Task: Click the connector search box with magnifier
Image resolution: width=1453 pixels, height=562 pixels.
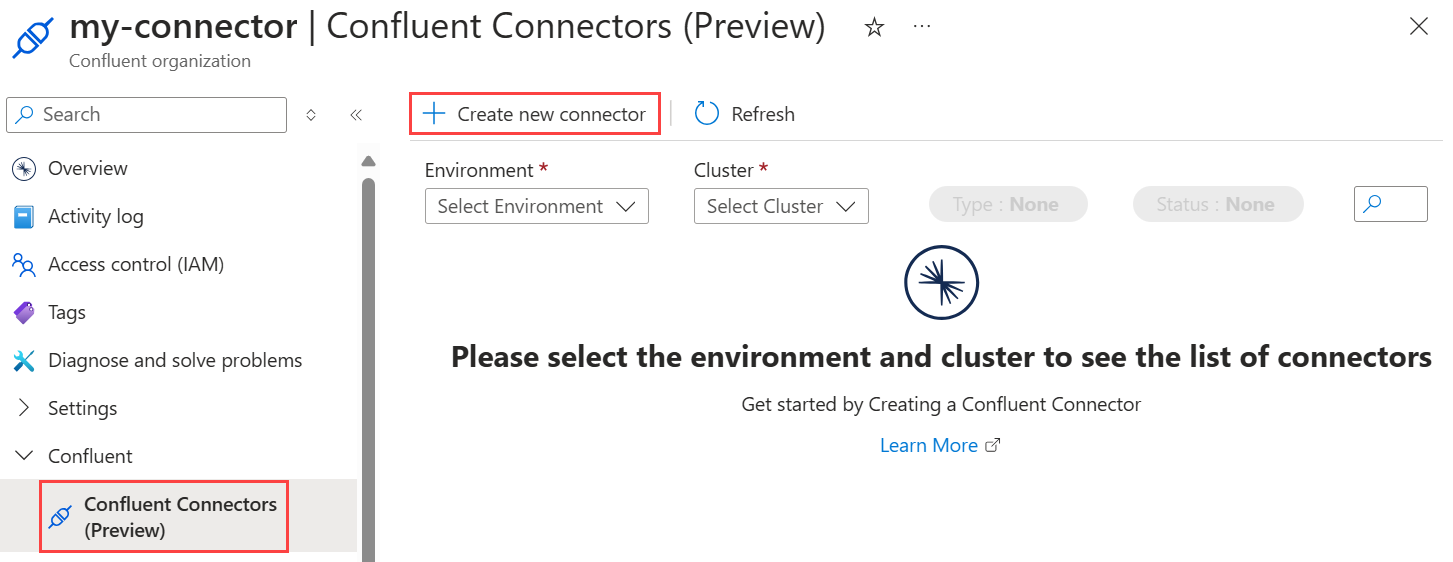Action: tap(1390, 204)
